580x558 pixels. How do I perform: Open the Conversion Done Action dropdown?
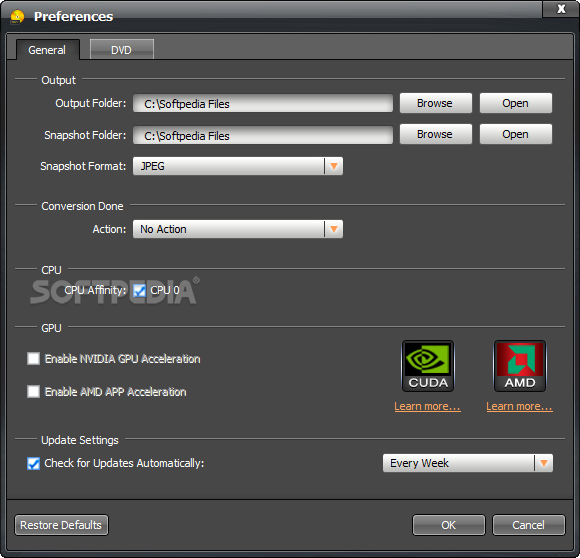tap(238, 229)
